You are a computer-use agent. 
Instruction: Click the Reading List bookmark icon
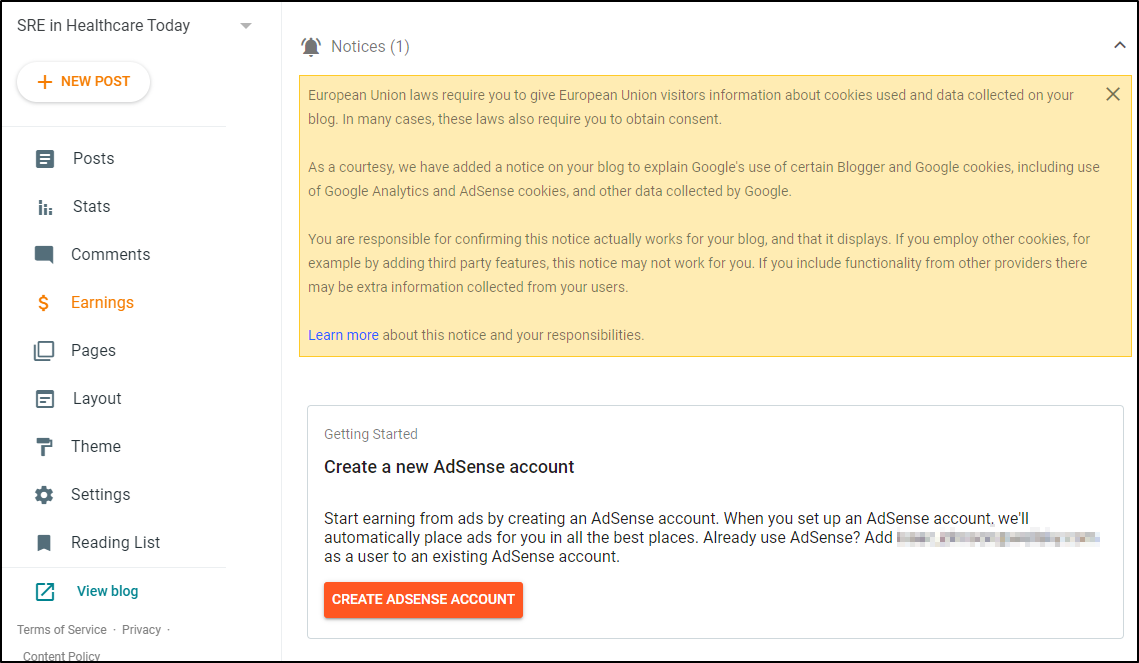44,542
